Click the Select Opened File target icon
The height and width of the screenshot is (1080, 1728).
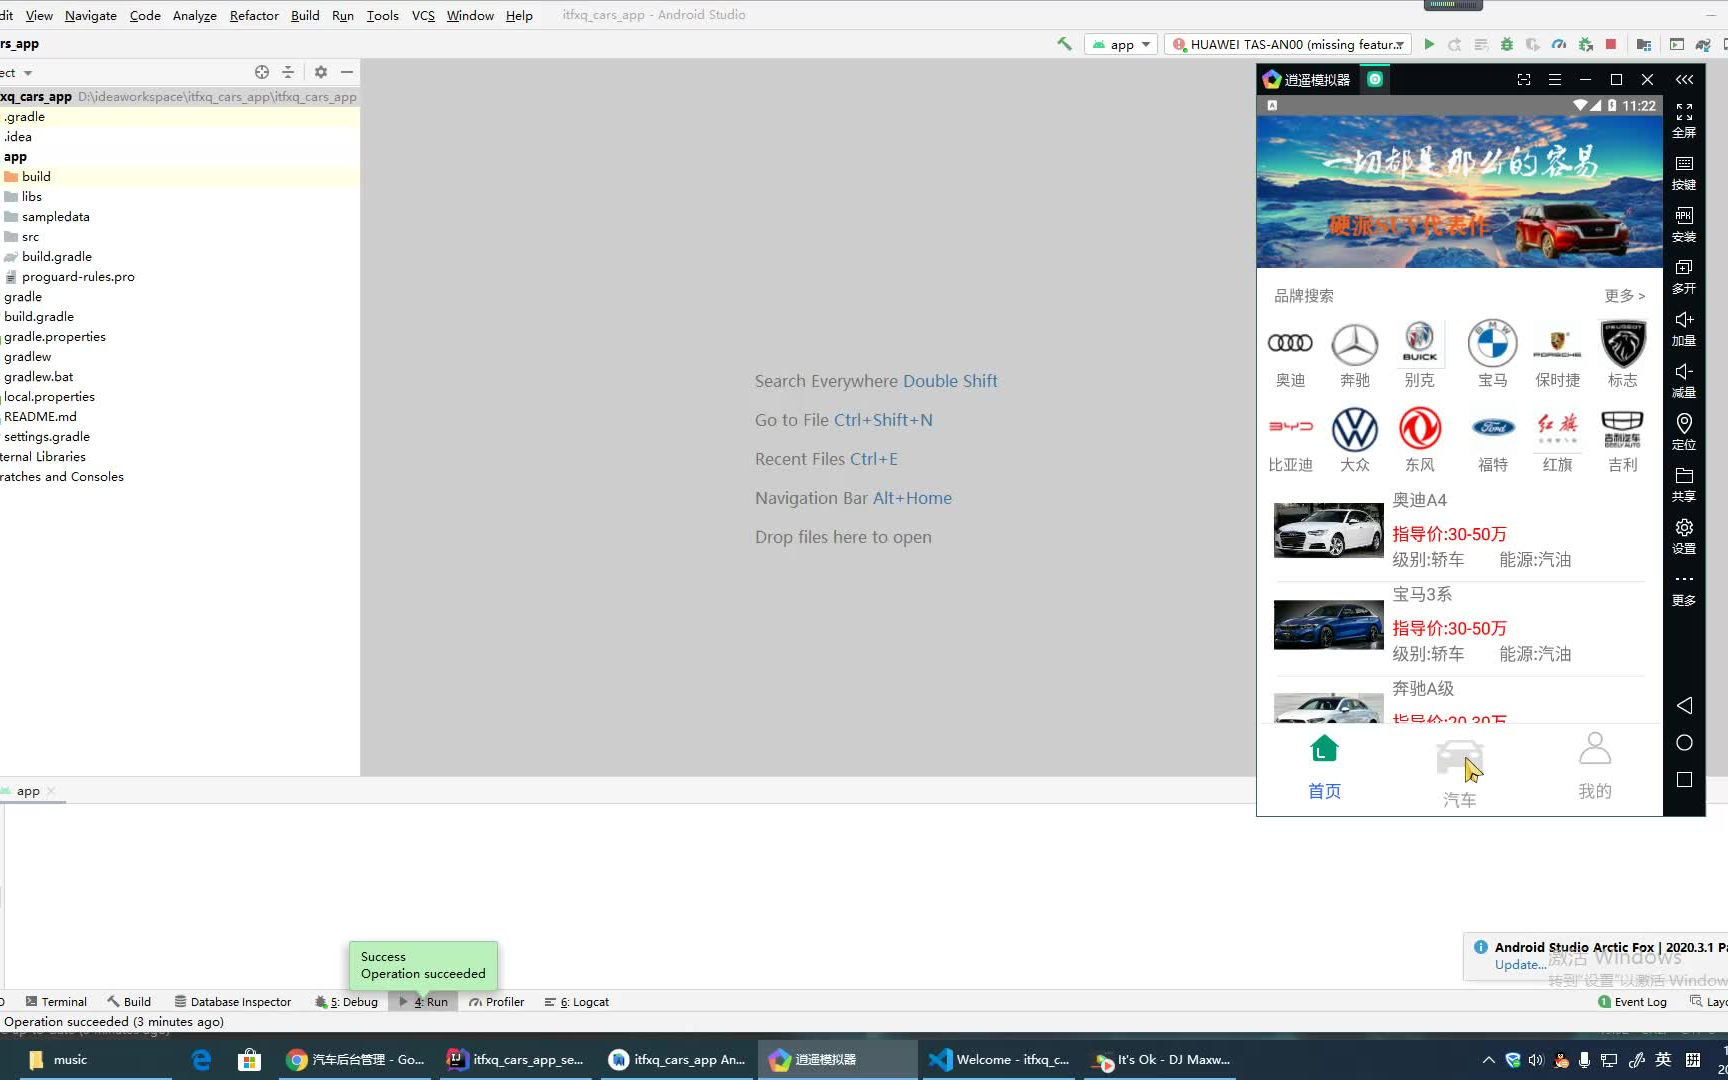click(x=262, y=72)
